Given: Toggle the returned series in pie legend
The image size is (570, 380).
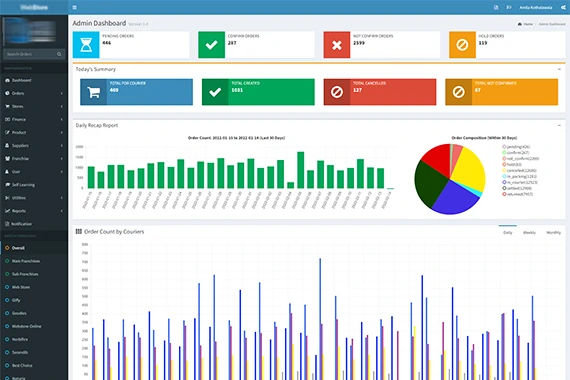Looking at the screenshot, I should point(518,194).
